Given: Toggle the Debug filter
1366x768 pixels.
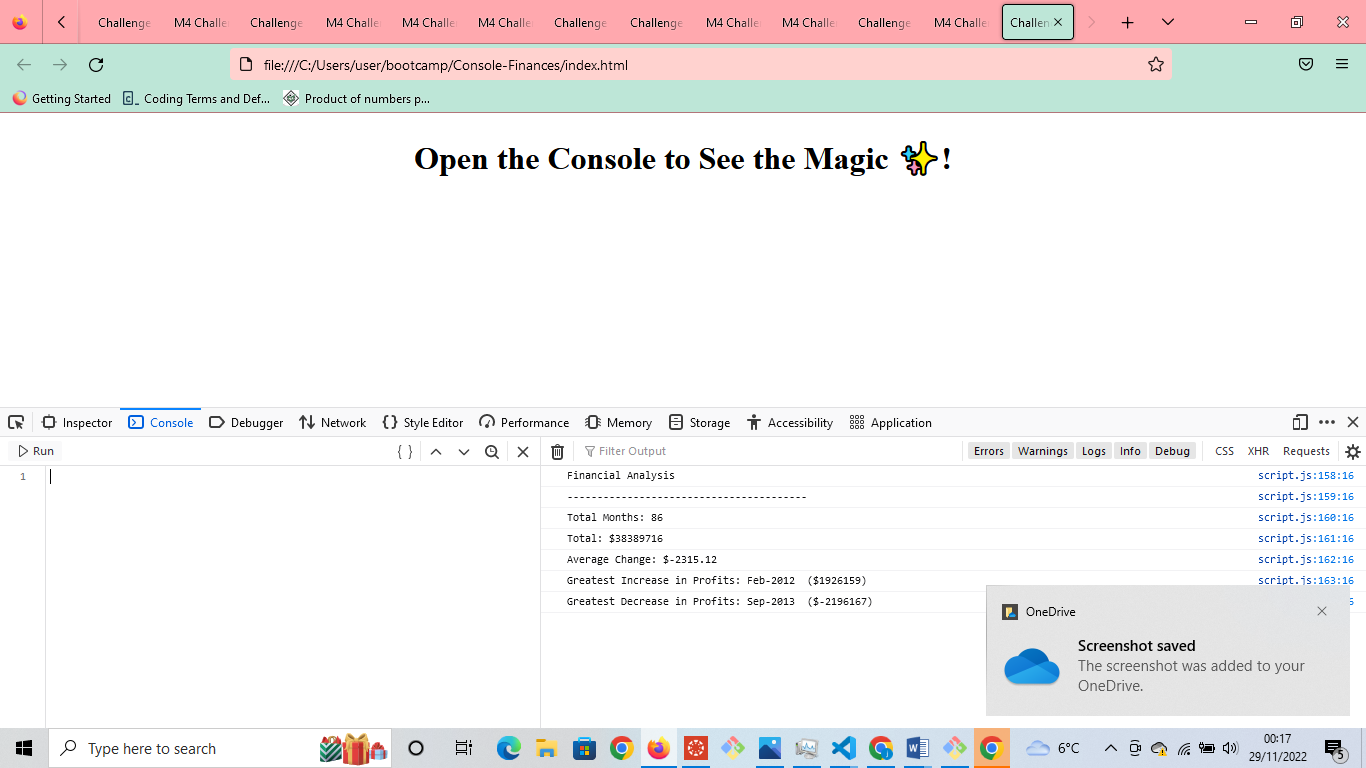Looking at the screenshot, I should tap(1173, 451).
